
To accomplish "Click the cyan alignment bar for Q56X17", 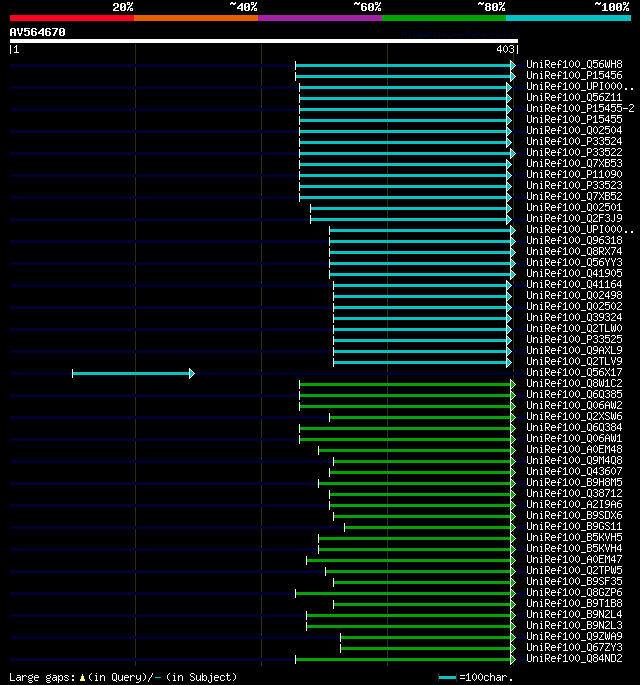I will [131, 374].
